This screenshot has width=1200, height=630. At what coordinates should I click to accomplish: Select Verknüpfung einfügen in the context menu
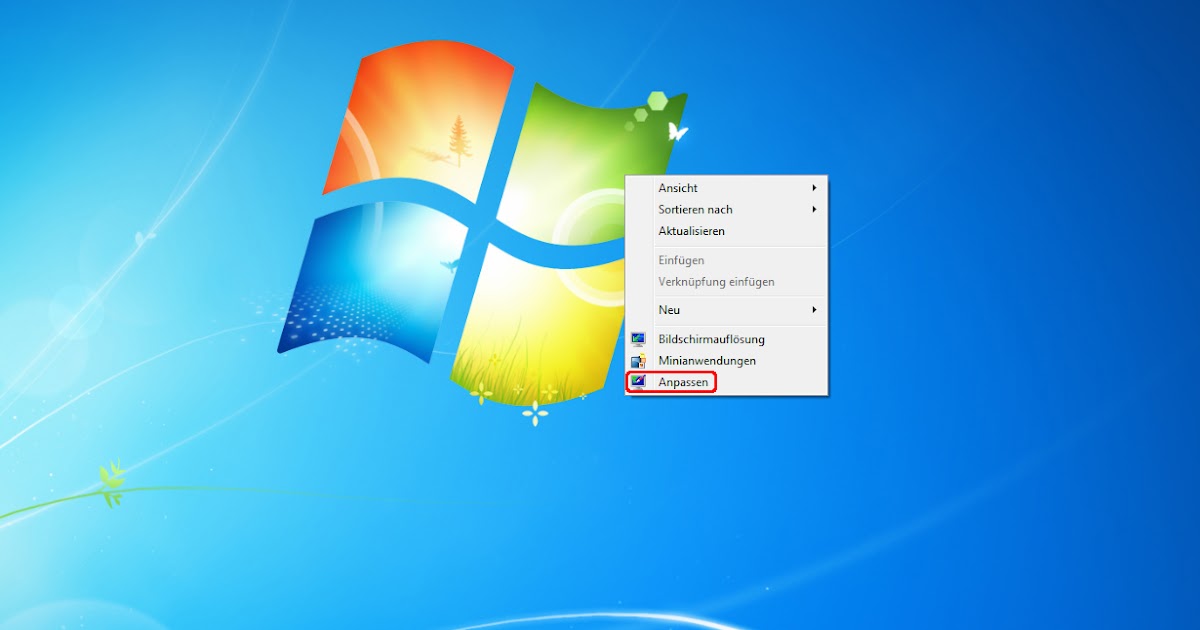[726, 282]
